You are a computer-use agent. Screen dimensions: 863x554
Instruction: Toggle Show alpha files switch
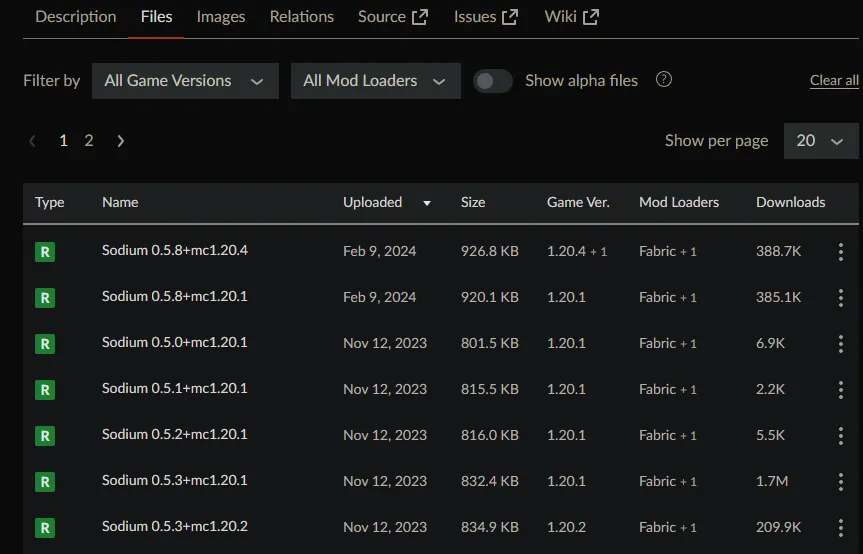click(x=492, y=81)
